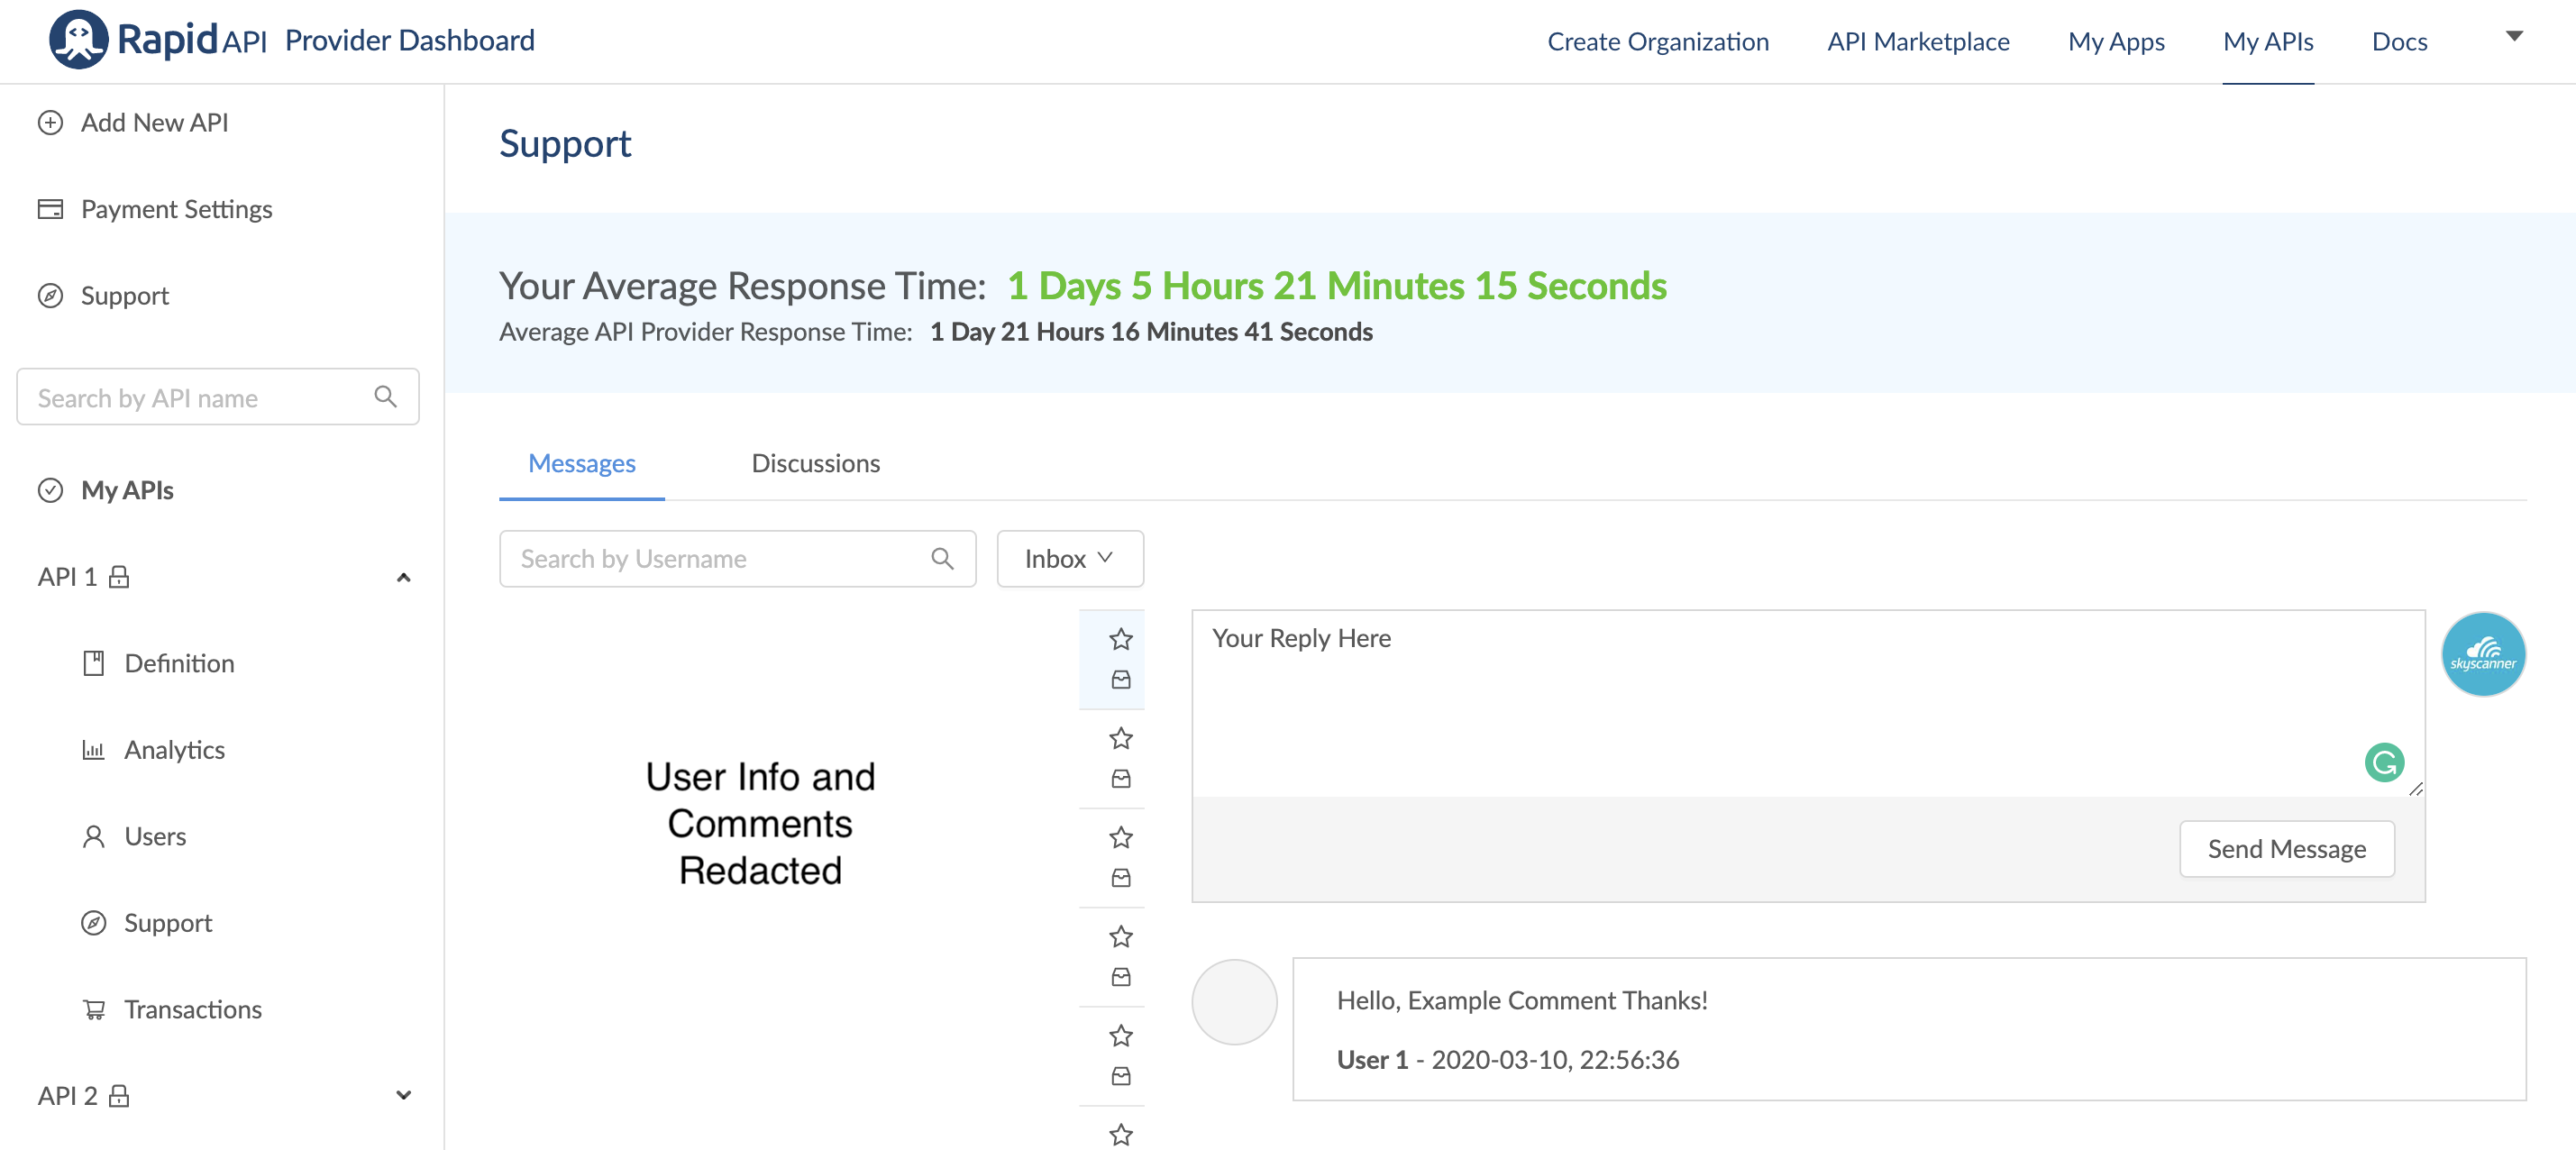This screenshot has width=2576, height=1150.
Task: Click the Your Reply Here text area
Action: (1780, 700)
